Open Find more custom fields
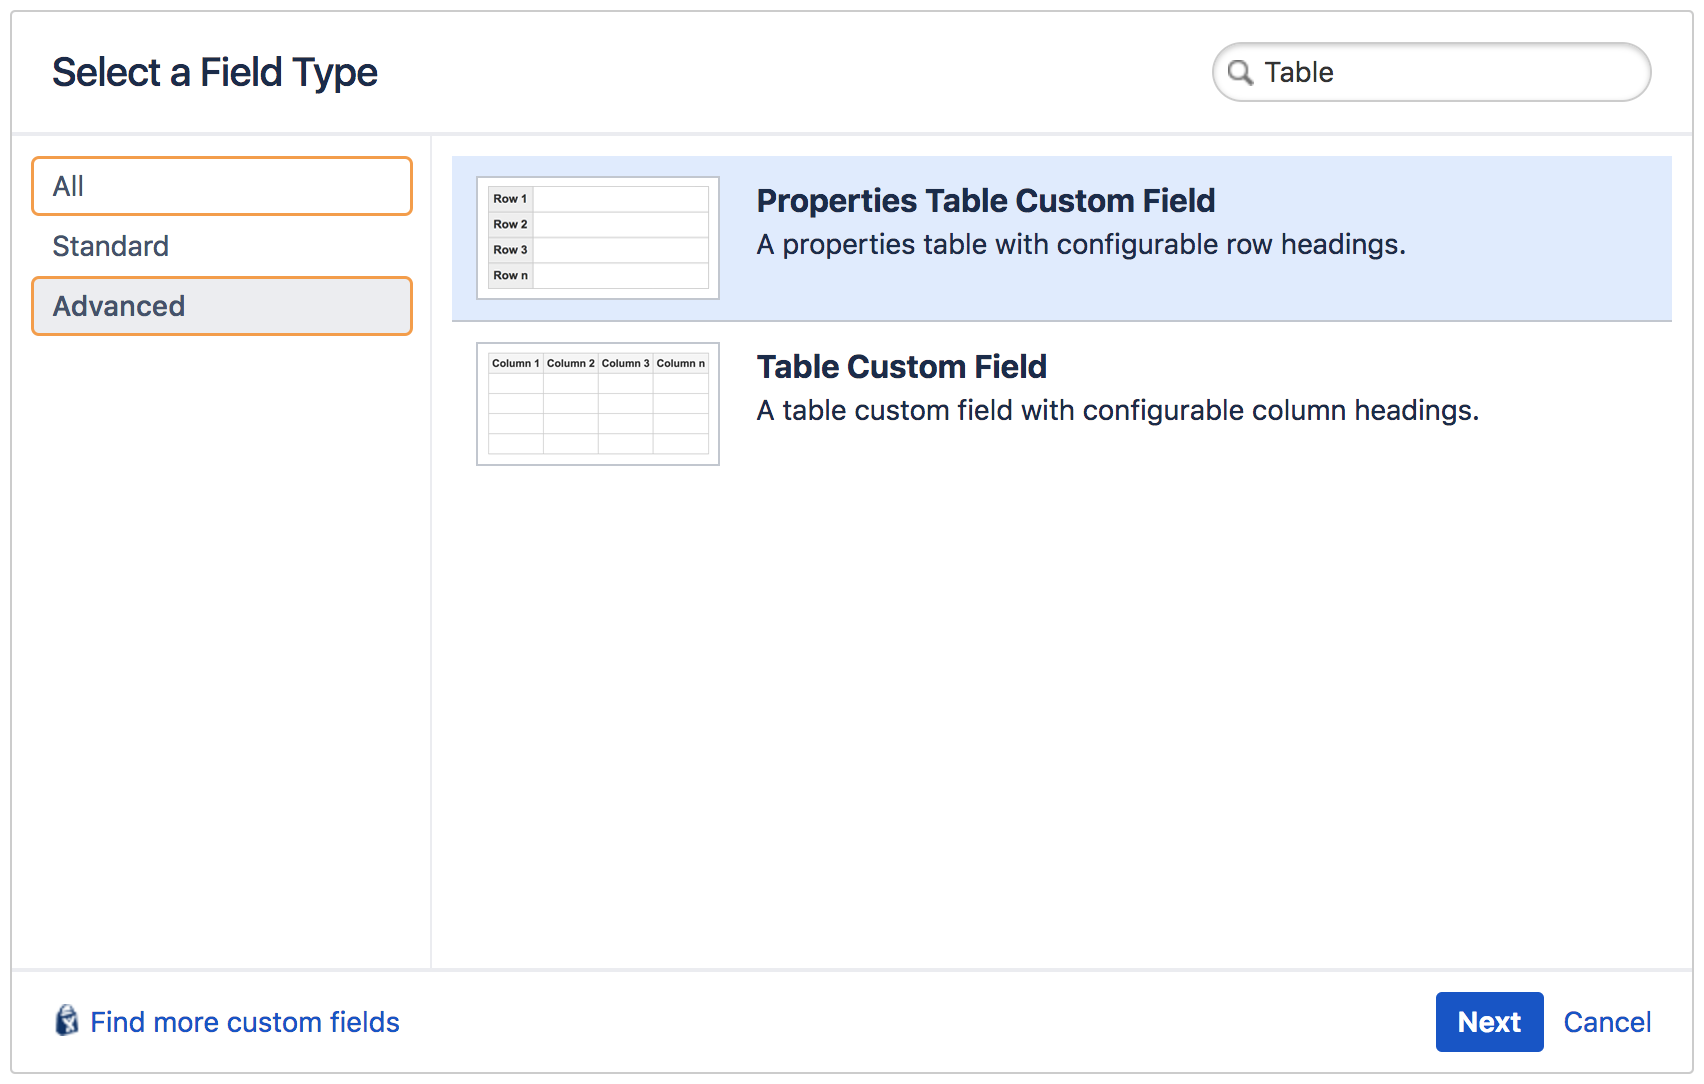The image size is (1704, 1084). [244, 1022]
